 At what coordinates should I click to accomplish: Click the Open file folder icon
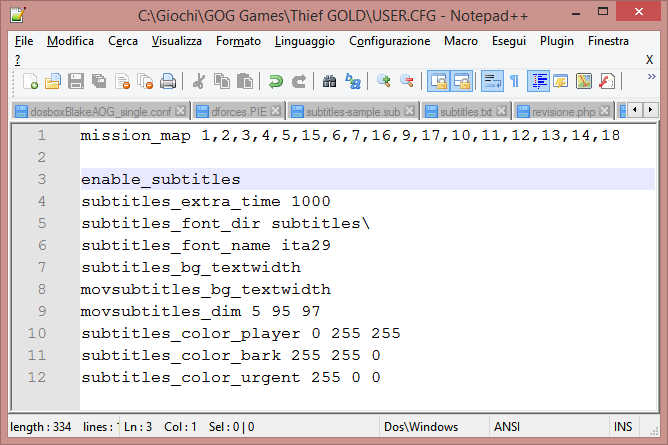click(53, 81)
